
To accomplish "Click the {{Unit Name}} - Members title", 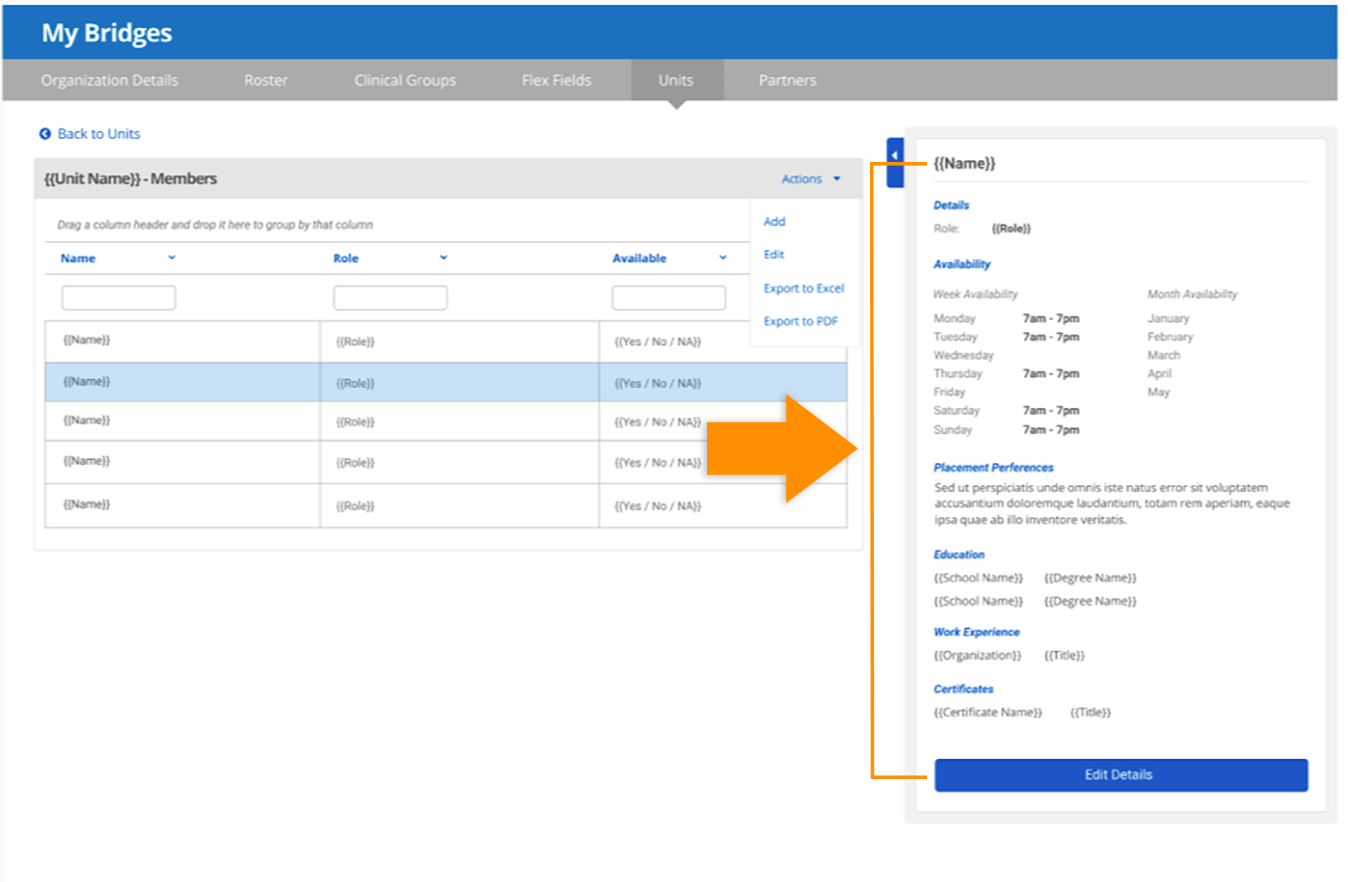I will pos(131,179).
